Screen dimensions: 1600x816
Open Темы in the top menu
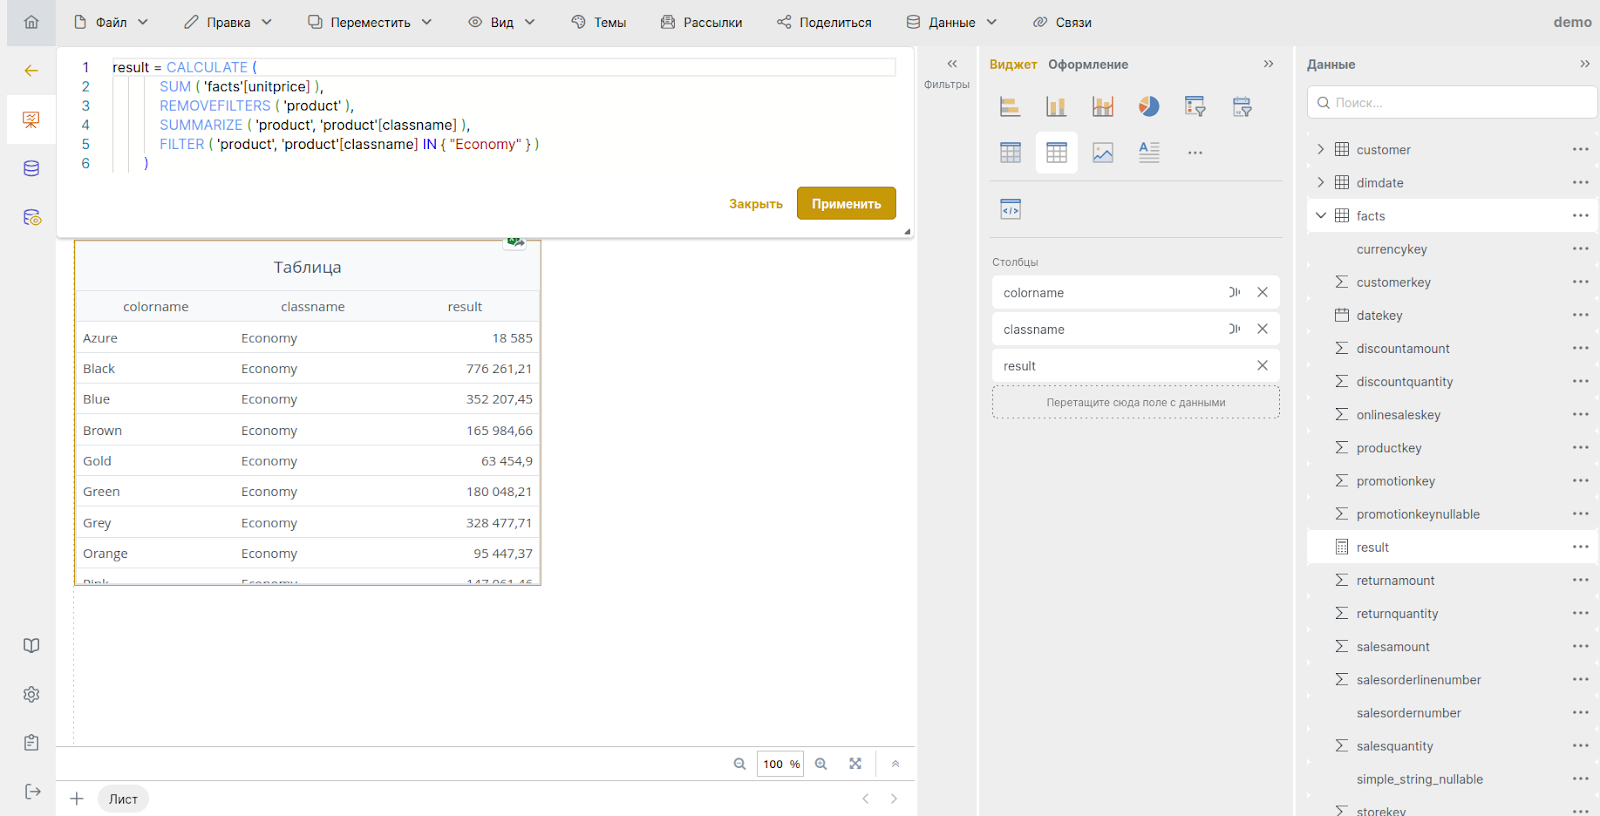click(599, 22)
